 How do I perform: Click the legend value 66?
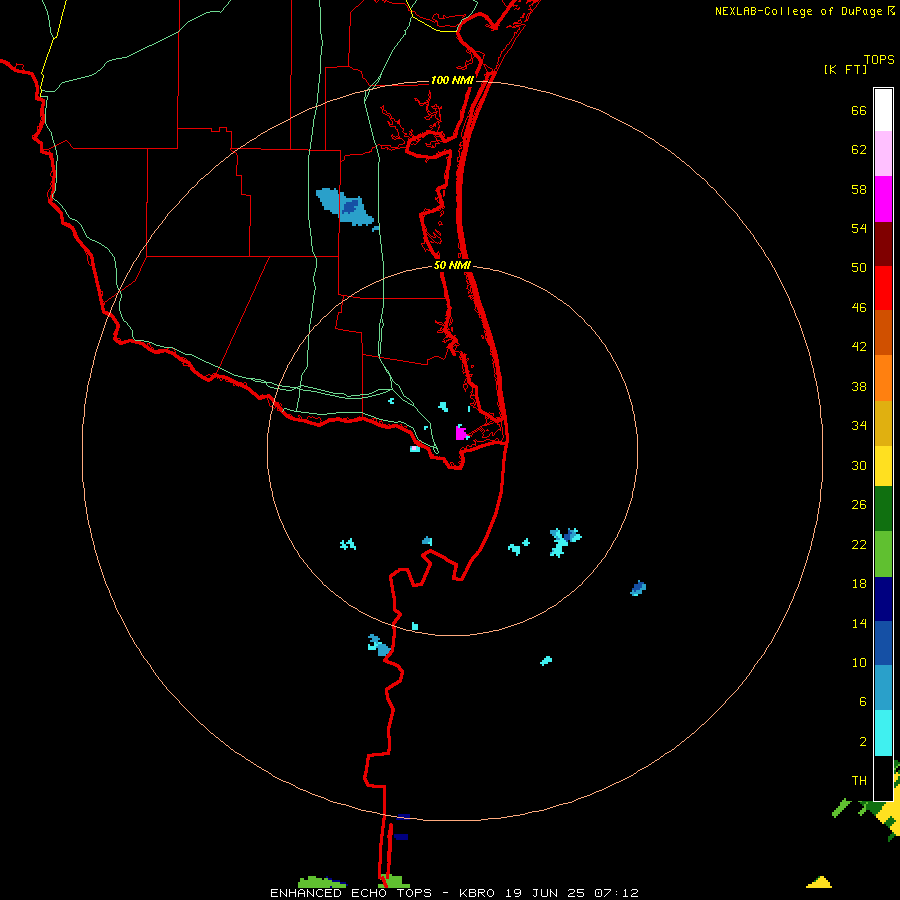click(859, 111)
